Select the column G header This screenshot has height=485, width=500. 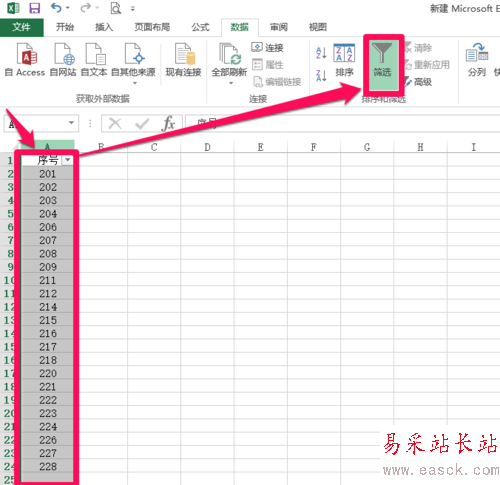tap(367, 147)
